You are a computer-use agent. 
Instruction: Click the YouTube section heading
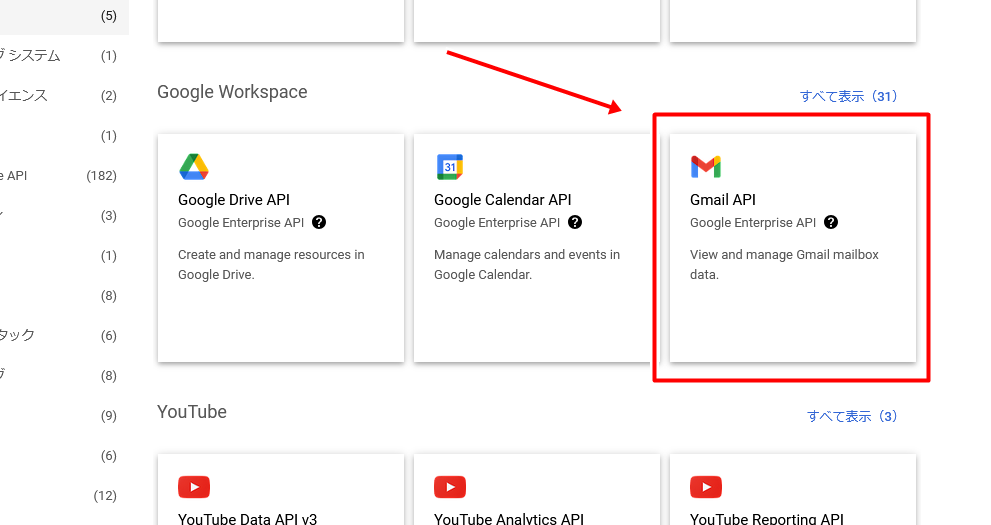point(192,412)
